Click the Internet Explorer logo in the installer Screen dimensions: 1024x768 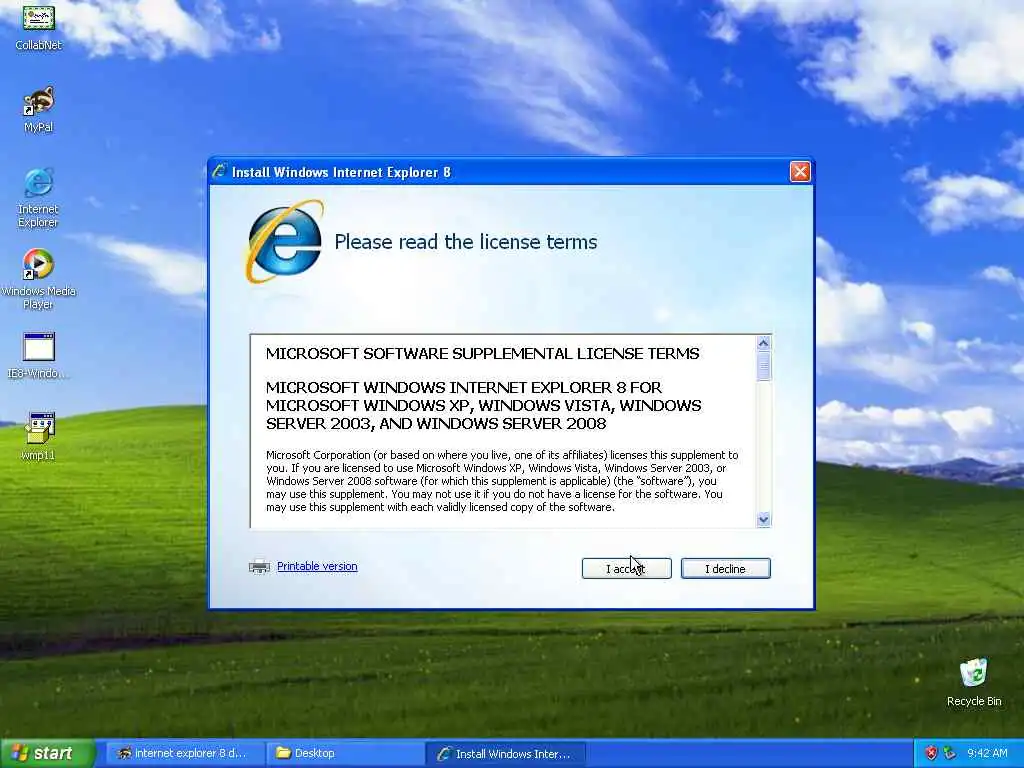point(285,242)
